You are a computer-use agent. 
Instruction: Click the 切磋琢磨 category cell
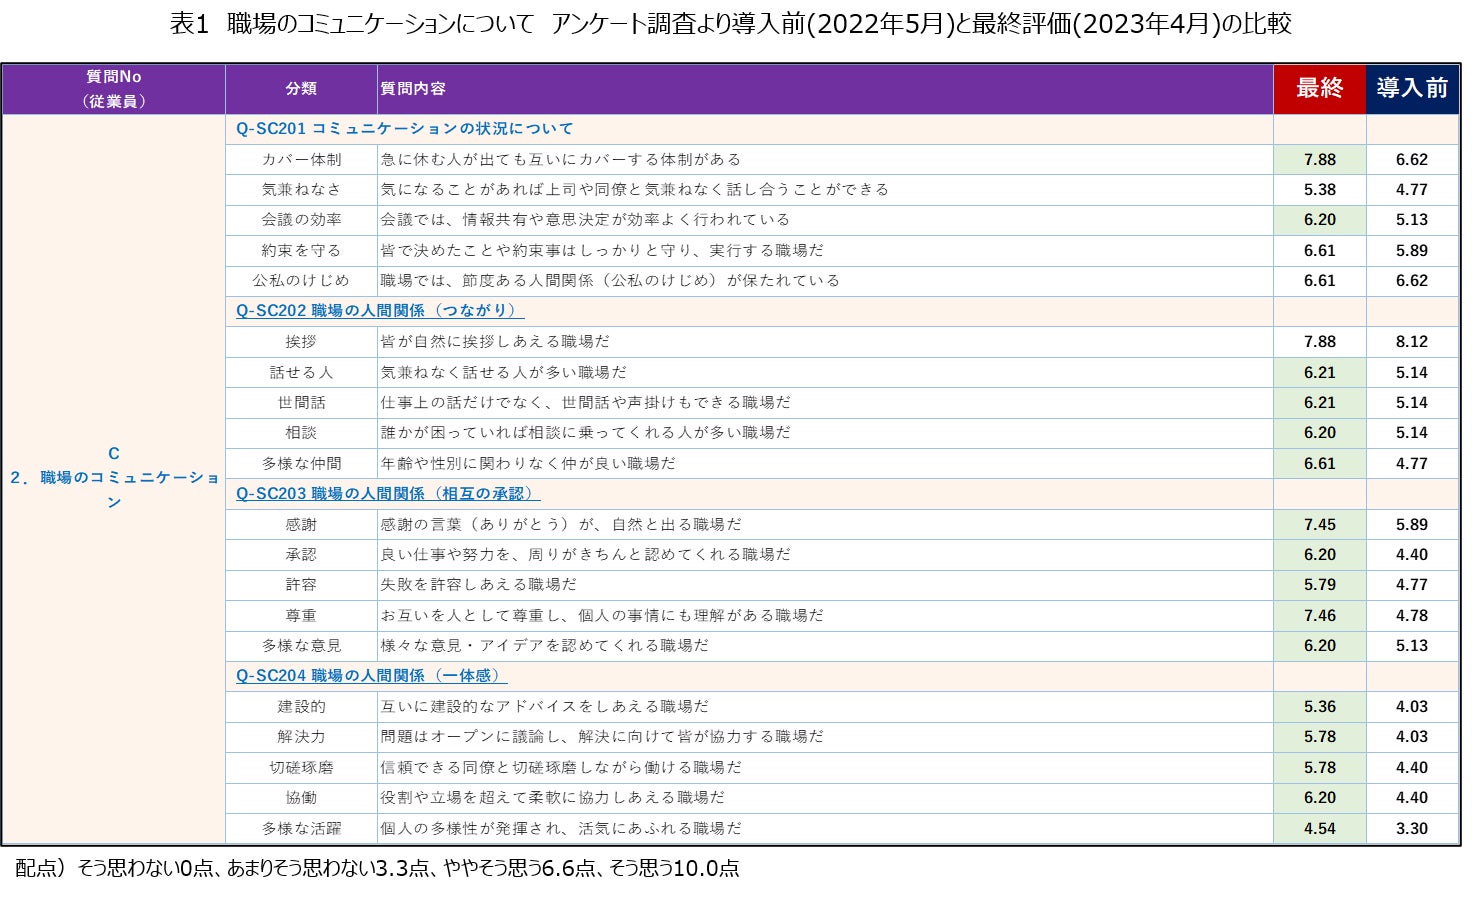pyautogui.click(x=301, y=768)
